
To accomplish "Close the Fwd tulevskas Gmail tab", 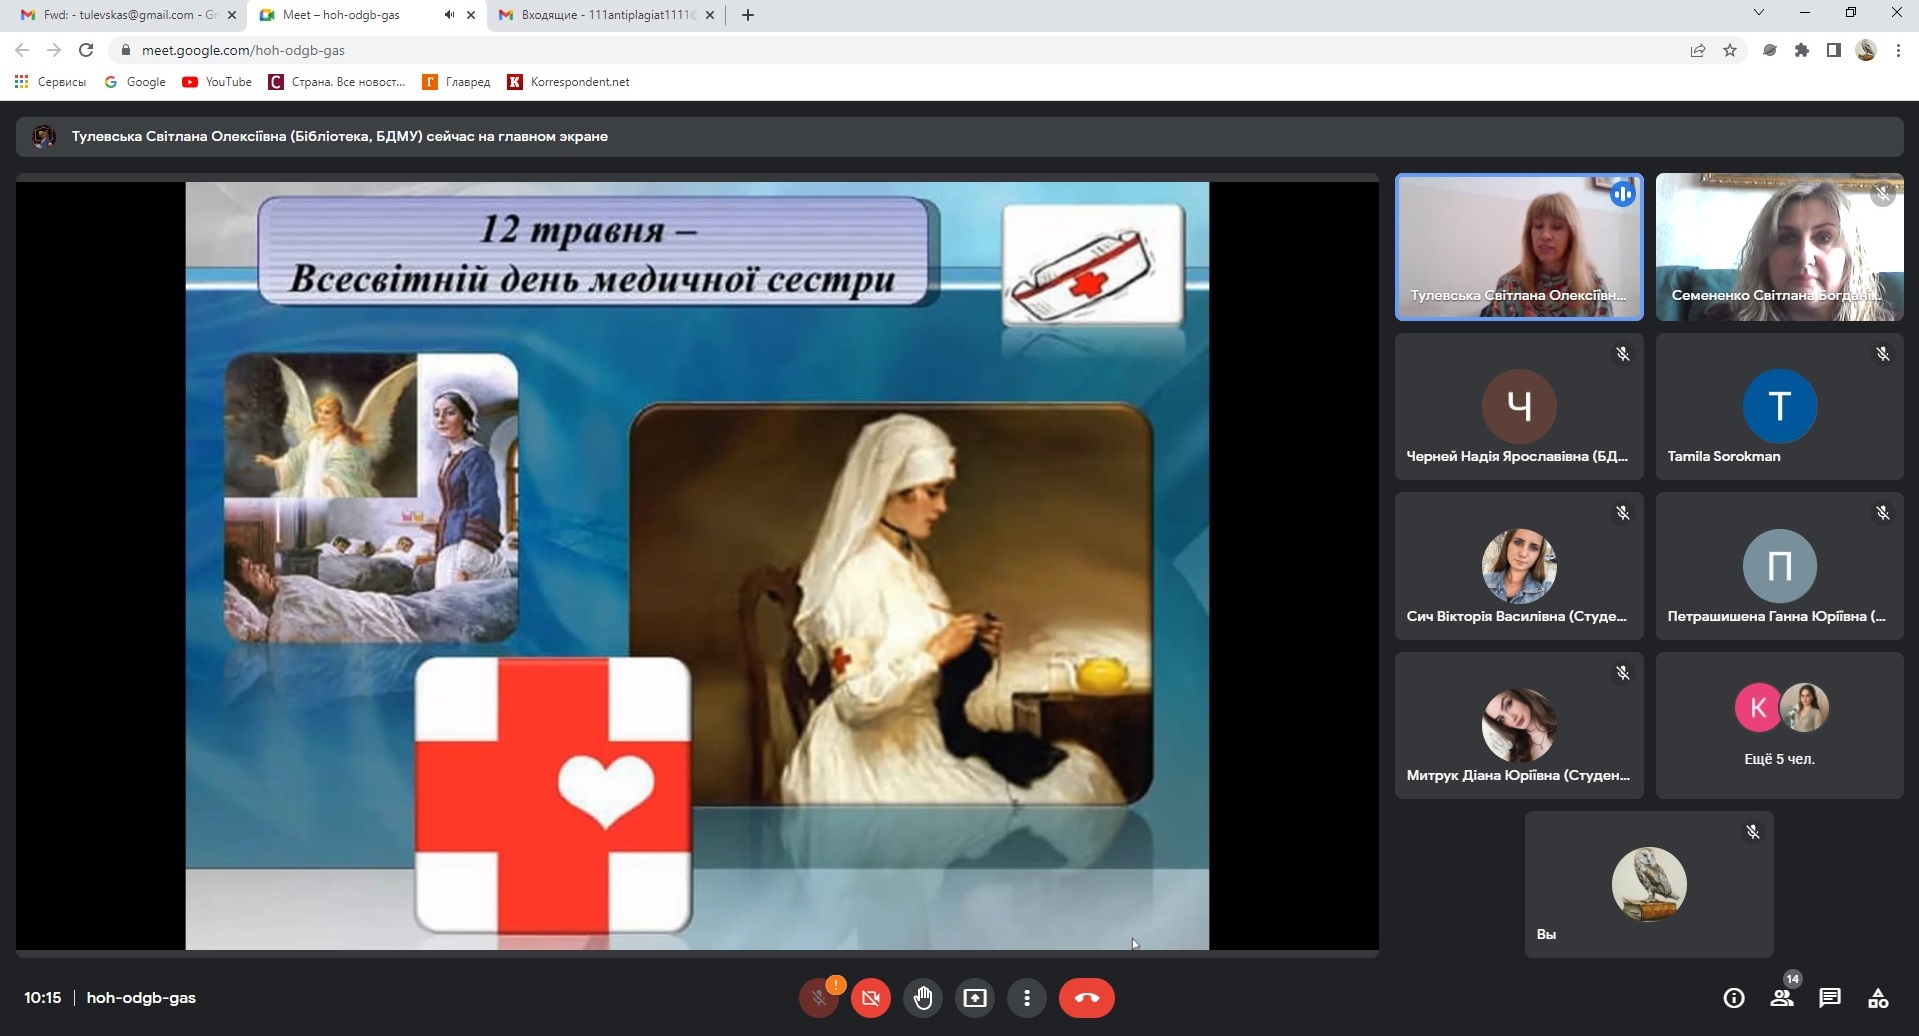I will (x=232, y=15).
